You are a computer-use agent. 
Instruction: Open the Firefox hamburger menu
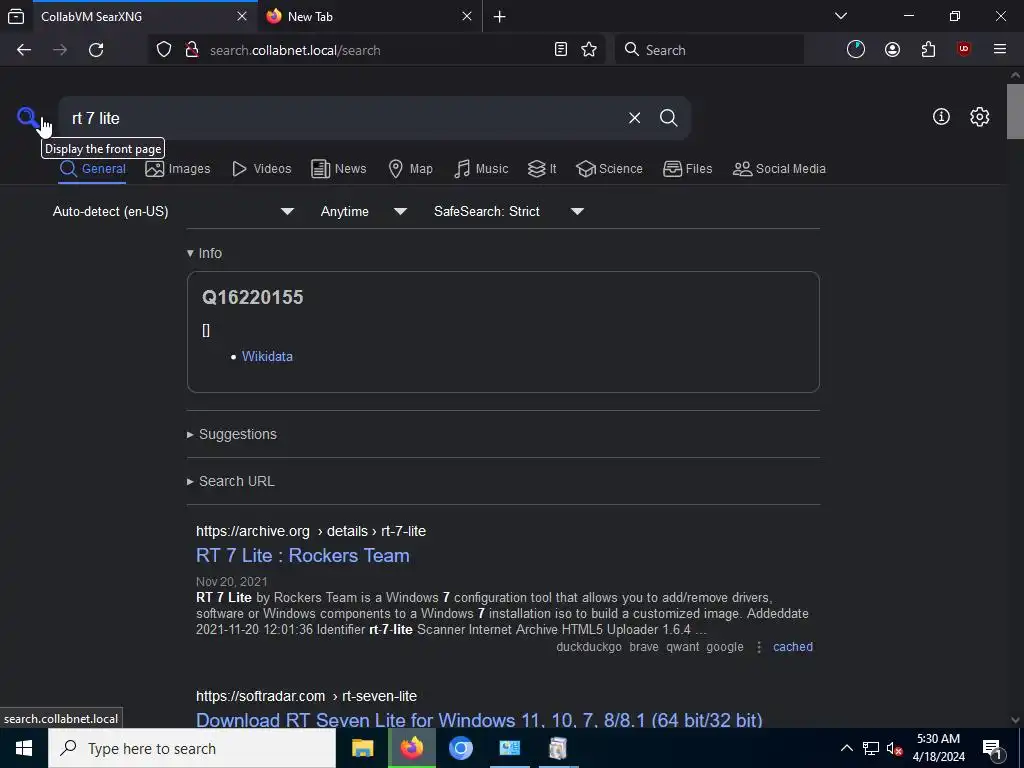[1000, 50]
